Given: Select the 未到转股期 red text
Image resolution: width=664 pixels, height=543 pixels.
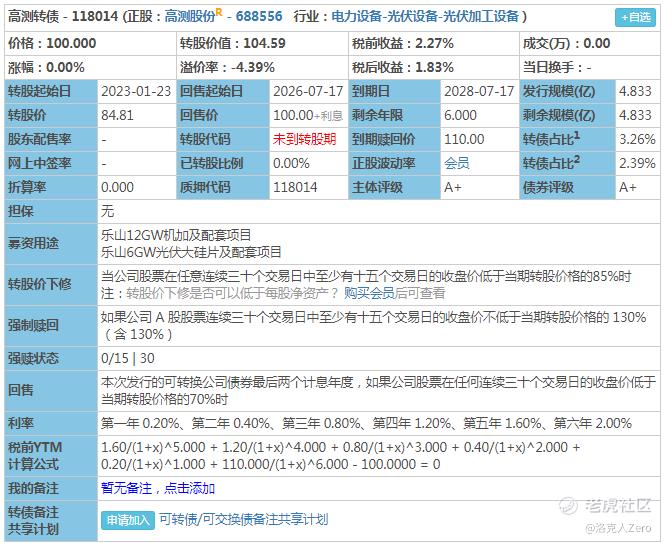Looking at the screenshot, I should click(304, 139).
